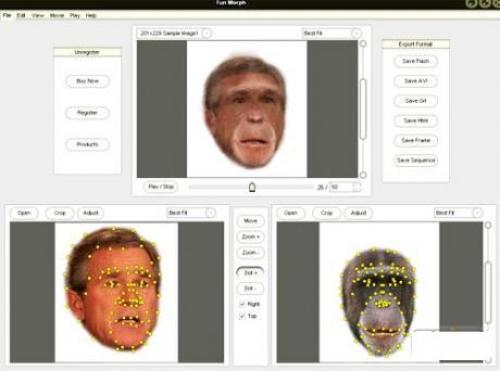500x371 pixels.
Task: Expand the preview Best Fit zoom dropdown
Action: 356,33
